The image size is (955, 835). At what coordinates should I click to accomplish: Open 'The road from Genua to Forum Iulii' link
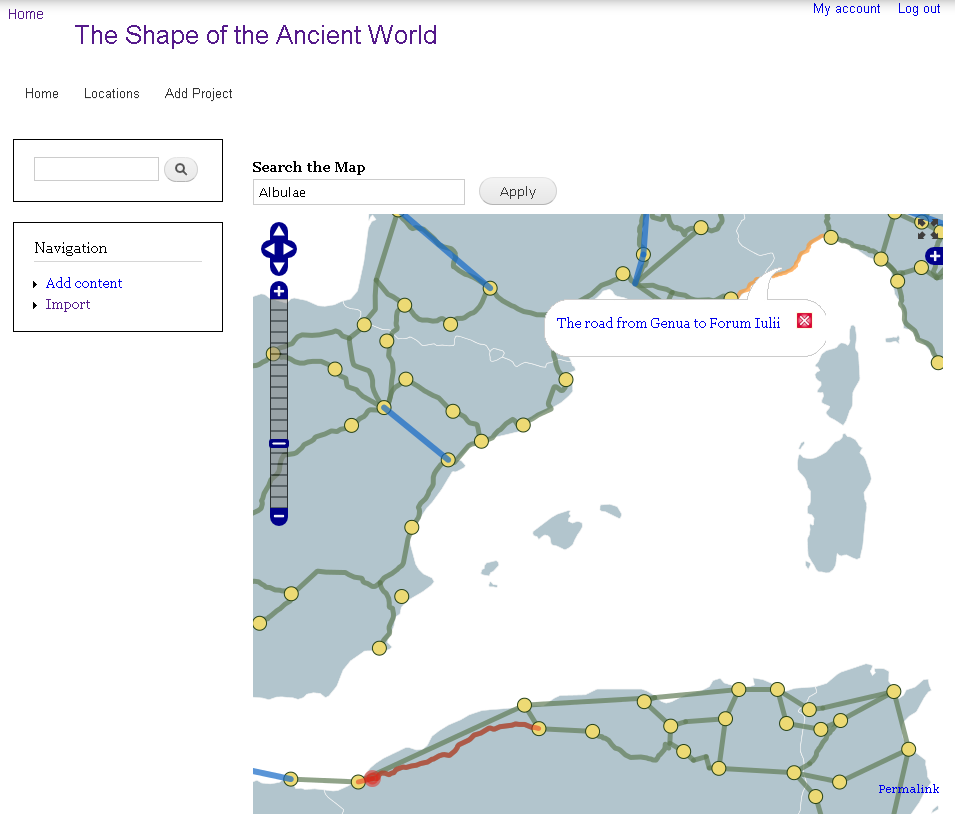[668, 323]
